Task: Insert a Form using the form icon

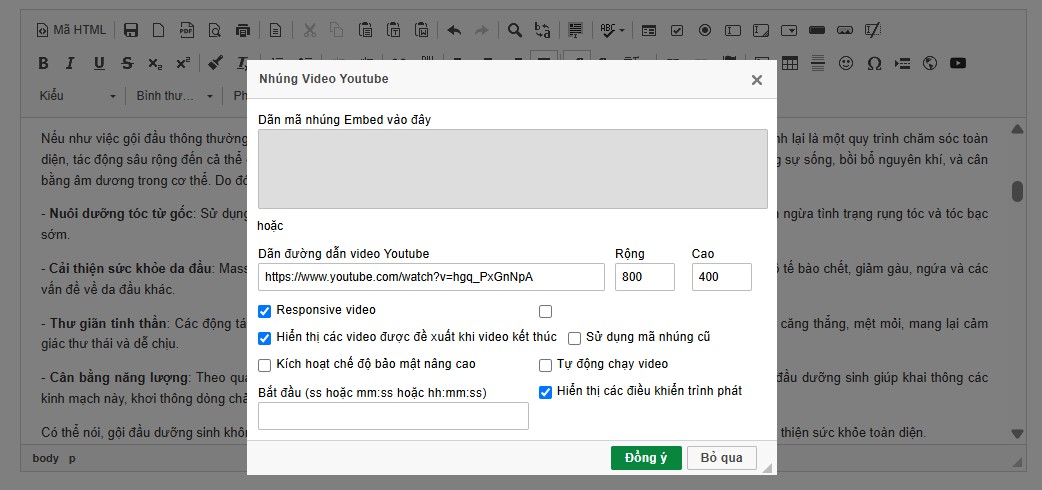Action: pyautogui.click(x=649, y=30)
